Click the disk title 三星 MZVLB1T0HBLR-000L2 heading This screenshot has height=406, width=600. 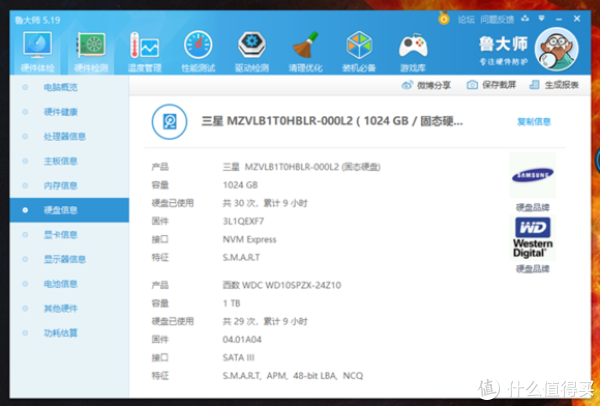click(332, 121)
